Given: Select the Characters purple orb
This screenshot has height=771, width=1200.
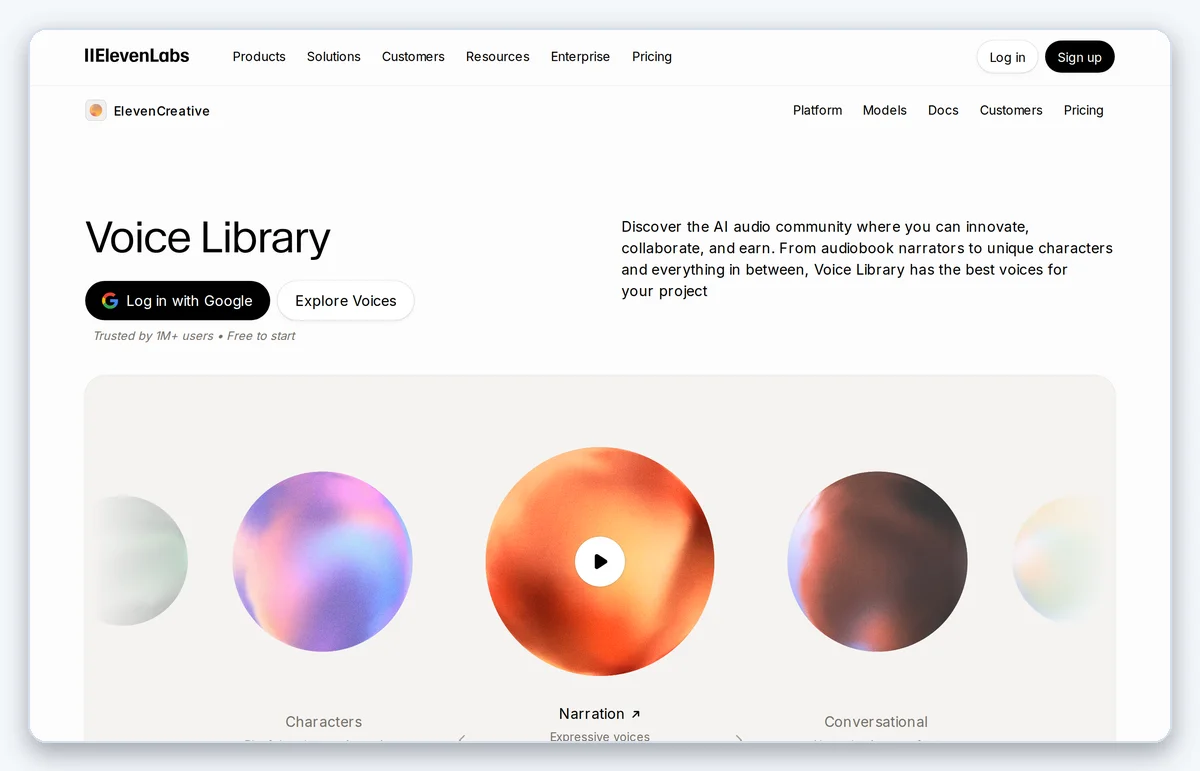Looking at the screenshot, I should [x=323, y=562].
